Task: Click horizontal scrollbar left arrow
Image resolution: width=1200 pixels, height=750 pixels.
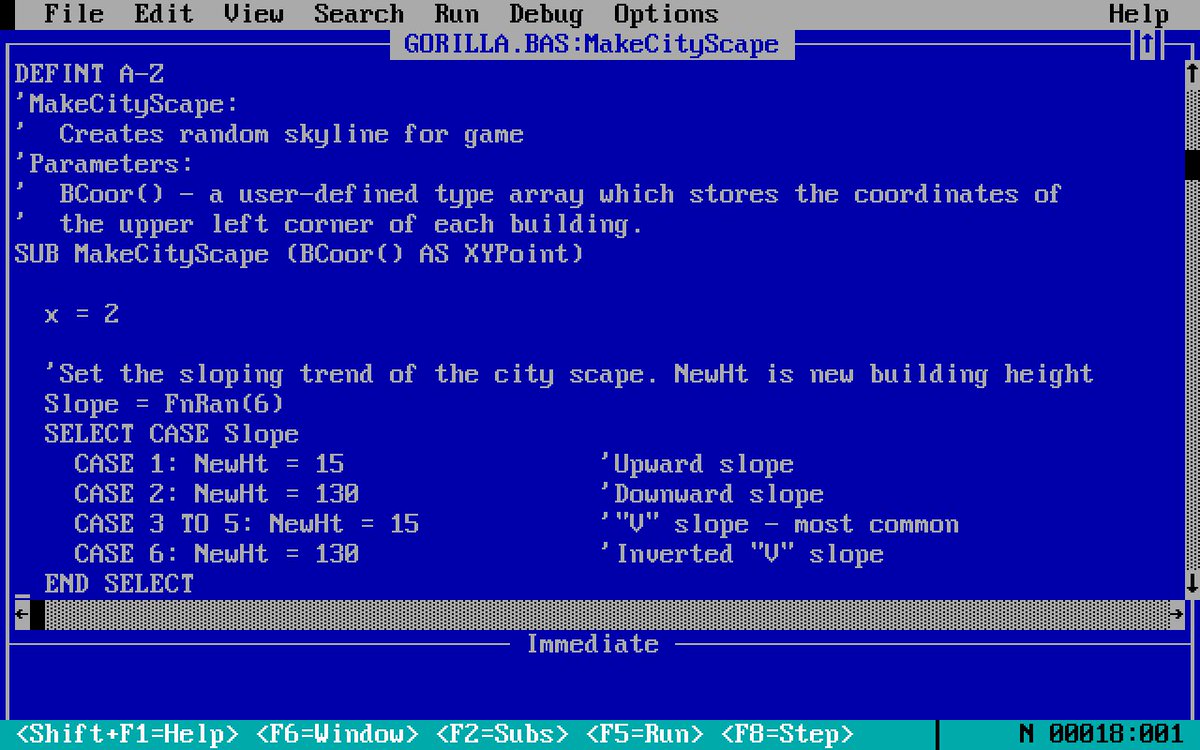Action: tap(22, 614)
